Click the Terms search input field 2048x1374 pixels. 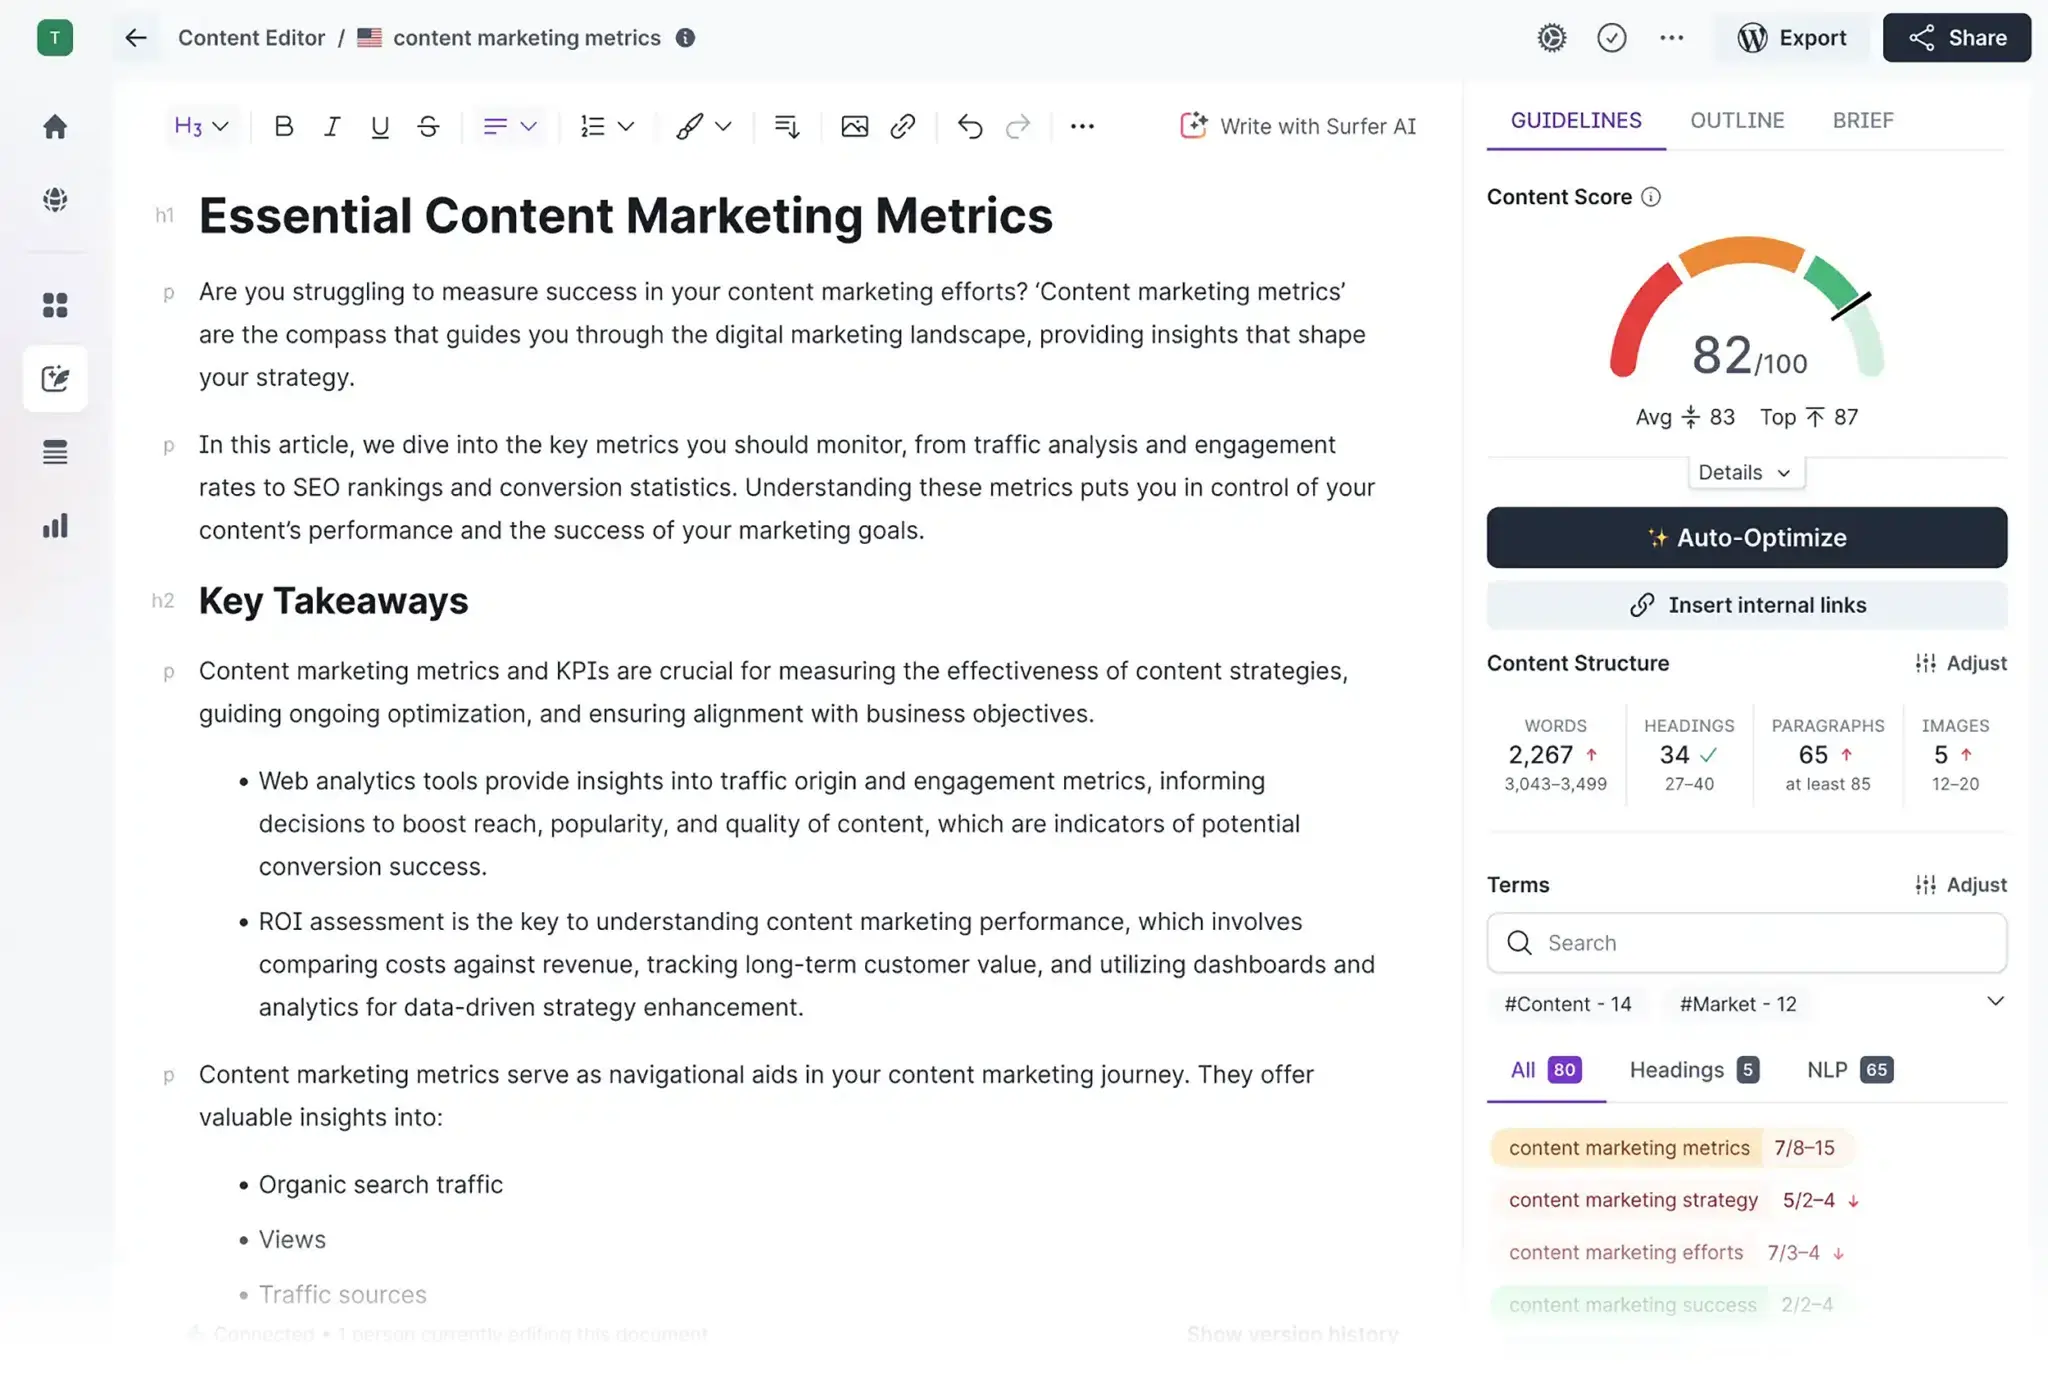(x=1748, y=942)
